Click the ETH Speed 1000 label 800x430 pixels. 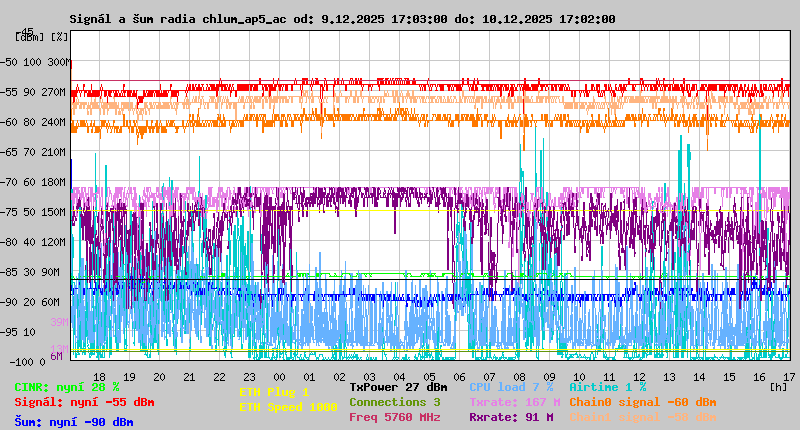(288, 407)
